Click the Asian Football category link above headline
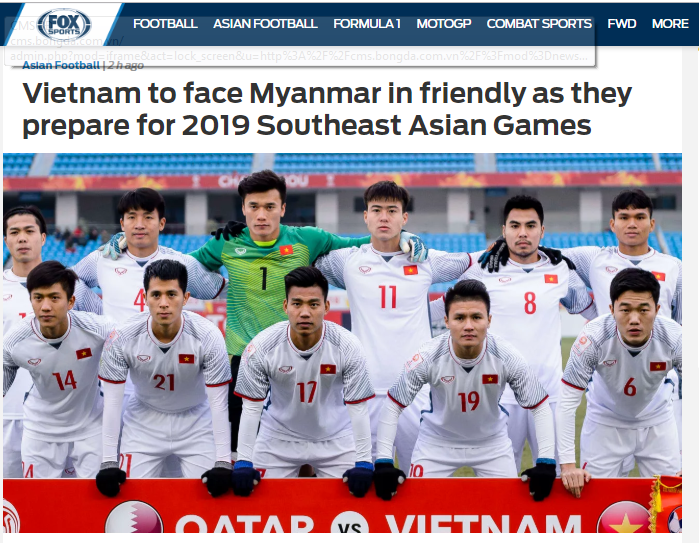Screen dimensions: 699x543 [61, 66]
